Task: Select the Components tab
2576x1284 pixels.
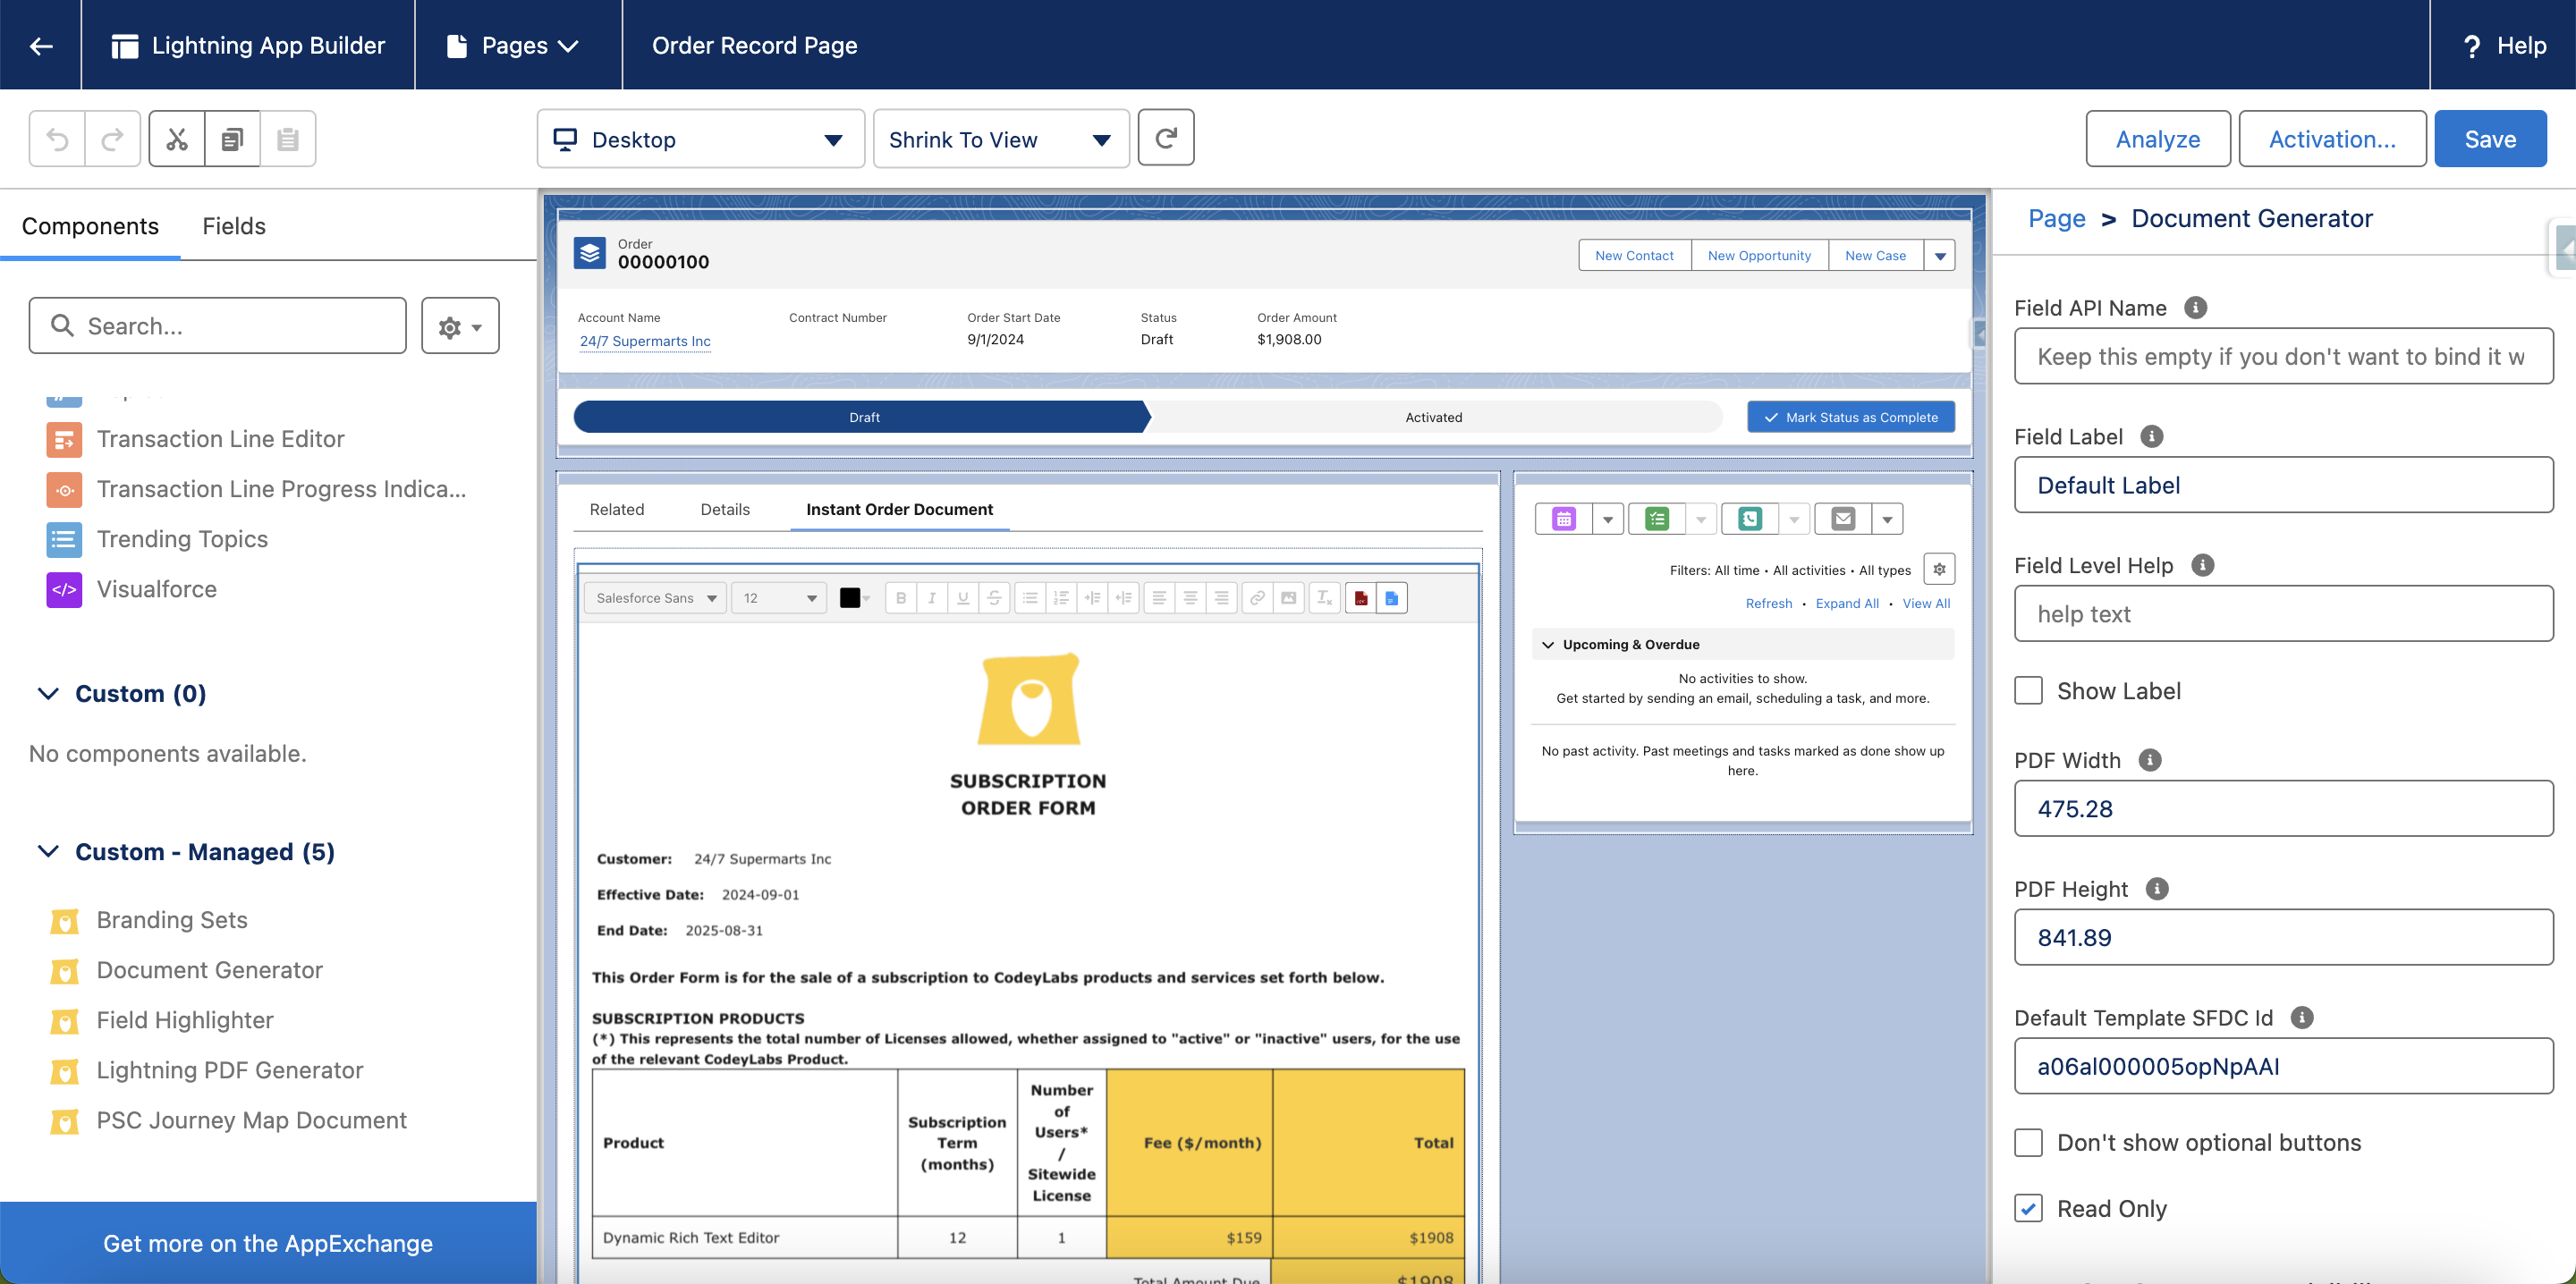Action: click(x=90, y=226)
